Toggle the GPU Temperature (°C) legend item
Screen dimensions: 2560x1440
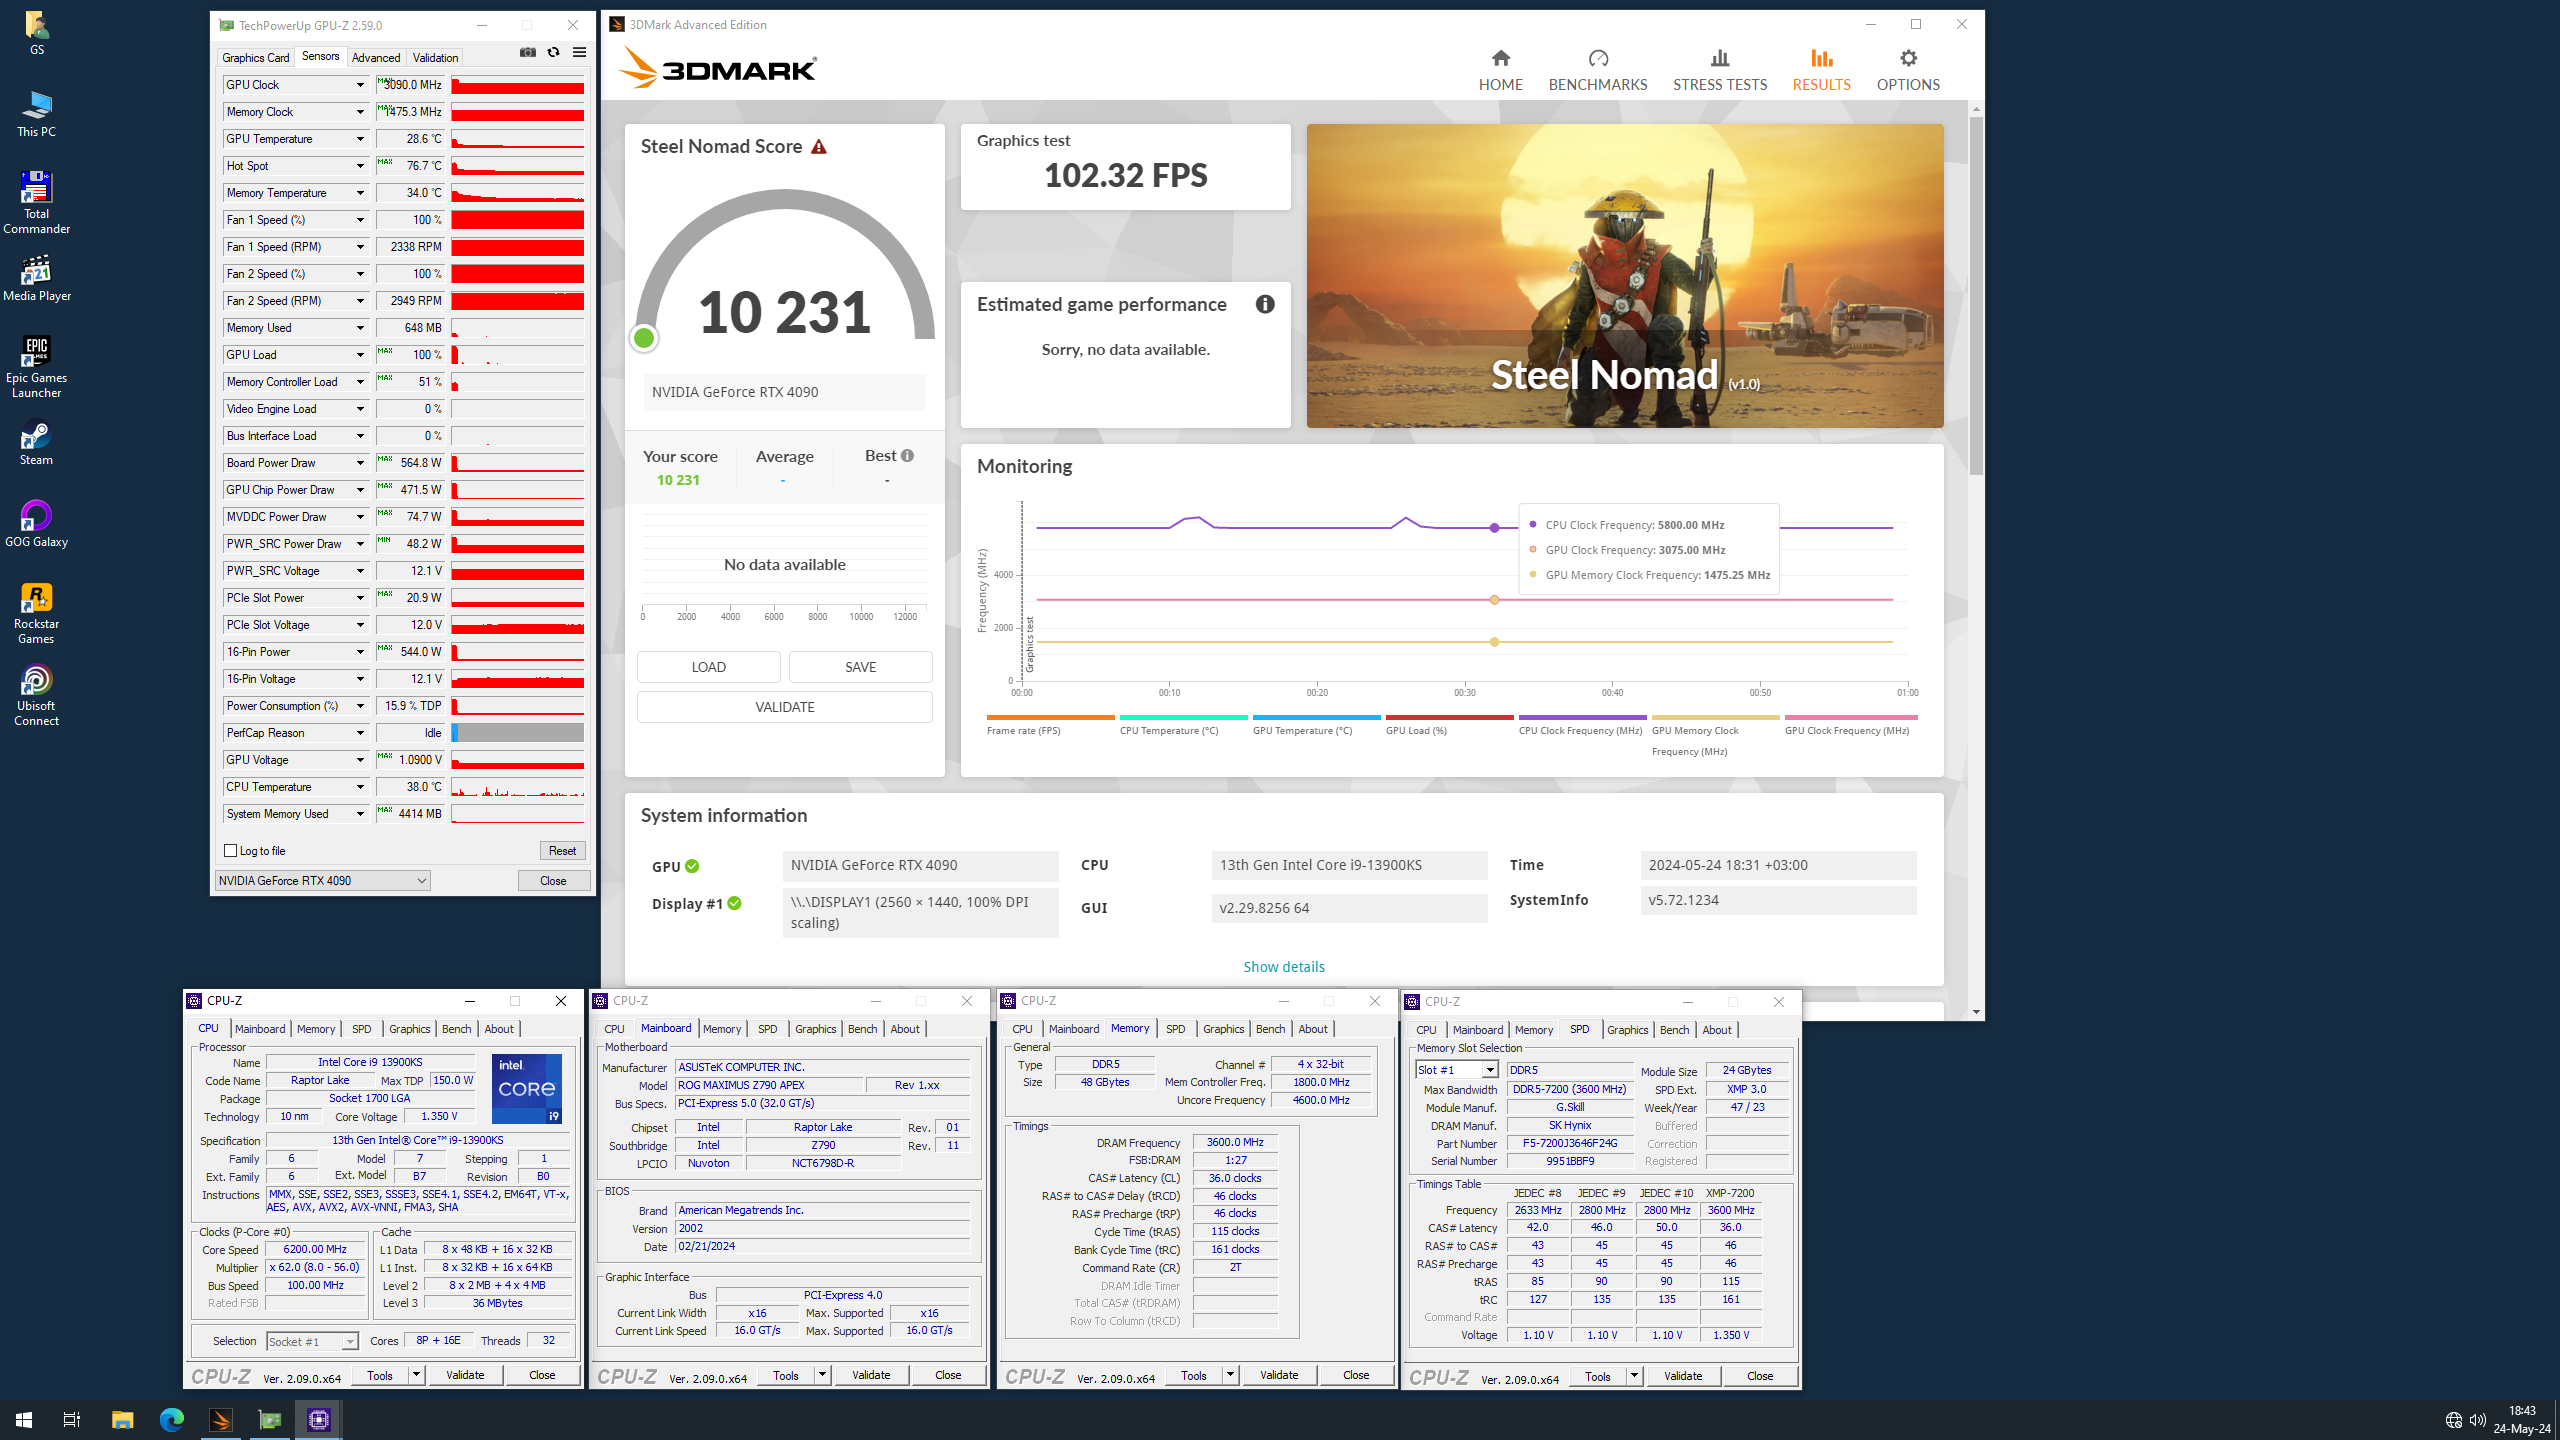[x=1316, y=726]
